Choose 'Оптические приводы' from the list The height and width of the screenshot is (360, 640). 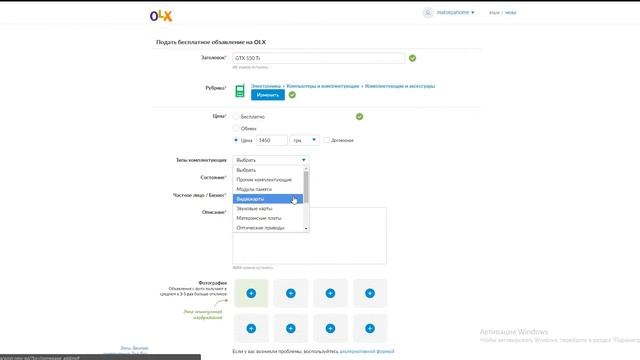pyautogui.click(x=268, y=228)
